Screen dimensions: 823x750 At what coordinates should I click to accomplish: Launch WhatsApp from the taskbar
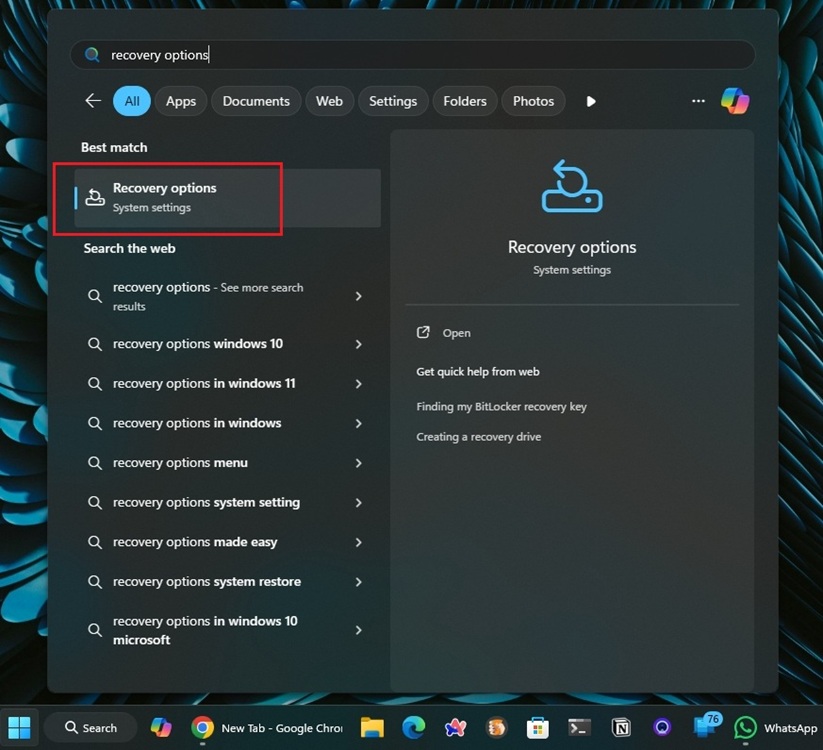tap(746, 727)
